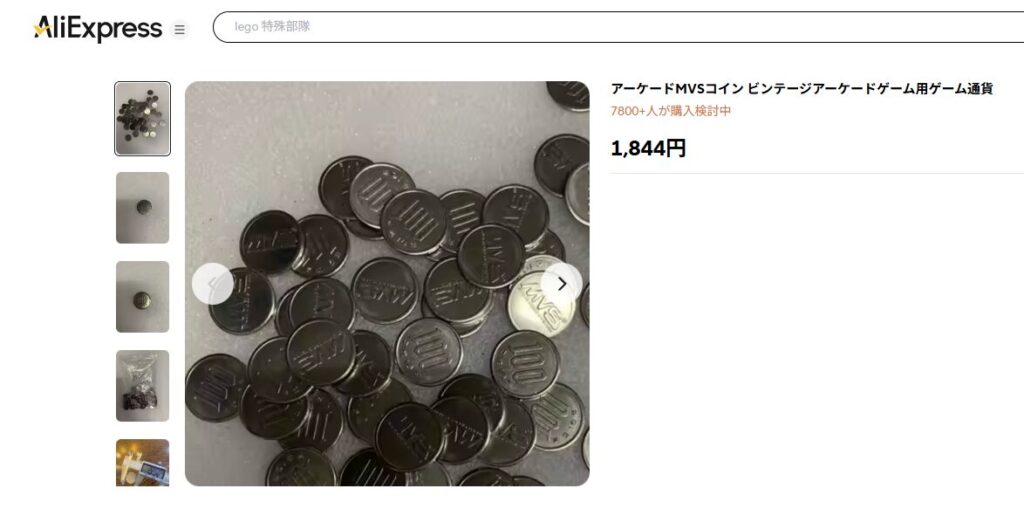Select the third single-coin thumbnail
Image resolution: width=1024 pixels, height=509 pixels.
tap(142, 297)
